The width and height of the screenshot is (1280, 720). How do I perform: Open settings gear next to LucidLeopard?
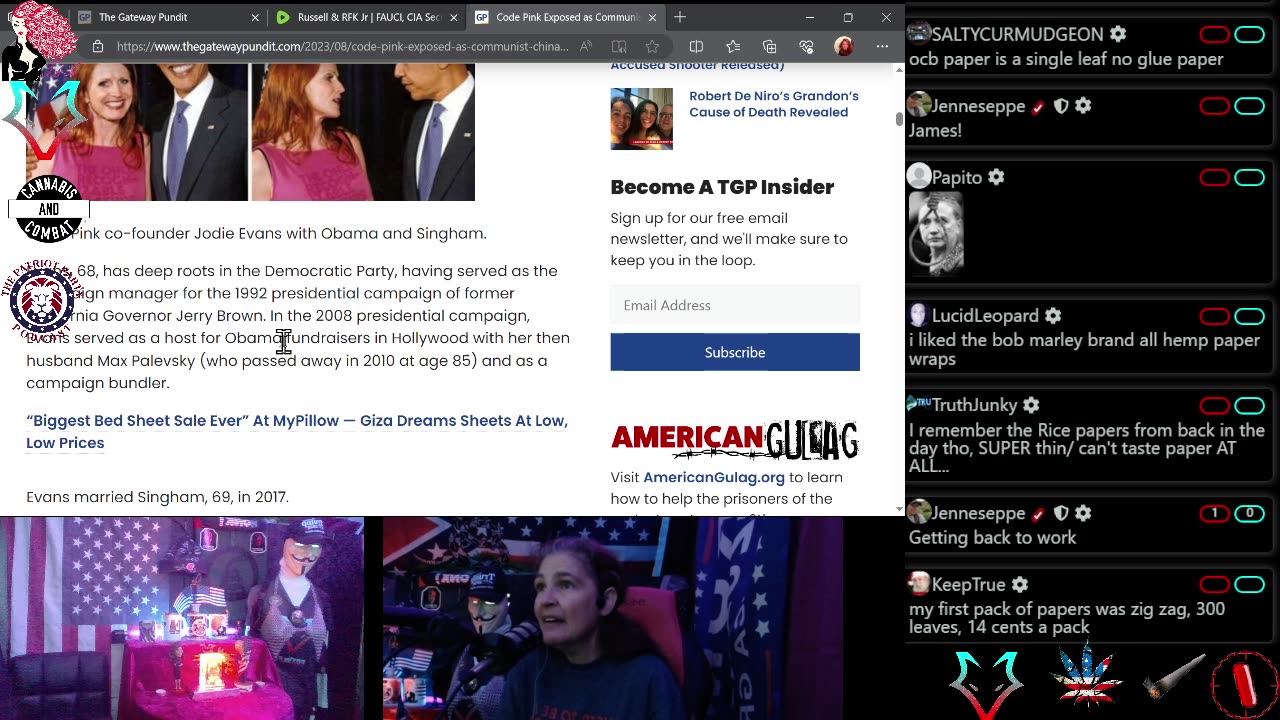pos(1053,316)
